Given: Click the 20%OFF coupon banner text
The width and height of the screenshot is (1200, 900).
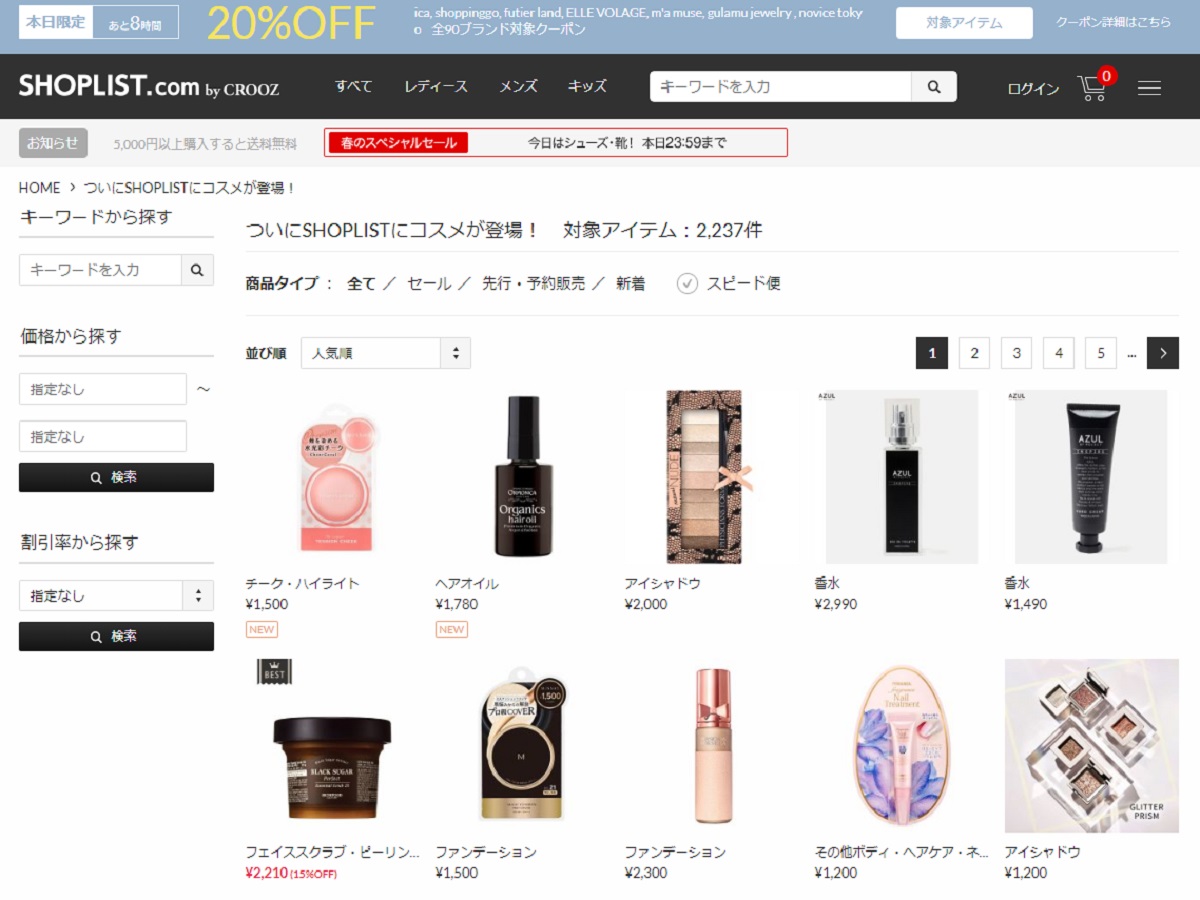Looking at the screenshot, I should click(292, 24).
